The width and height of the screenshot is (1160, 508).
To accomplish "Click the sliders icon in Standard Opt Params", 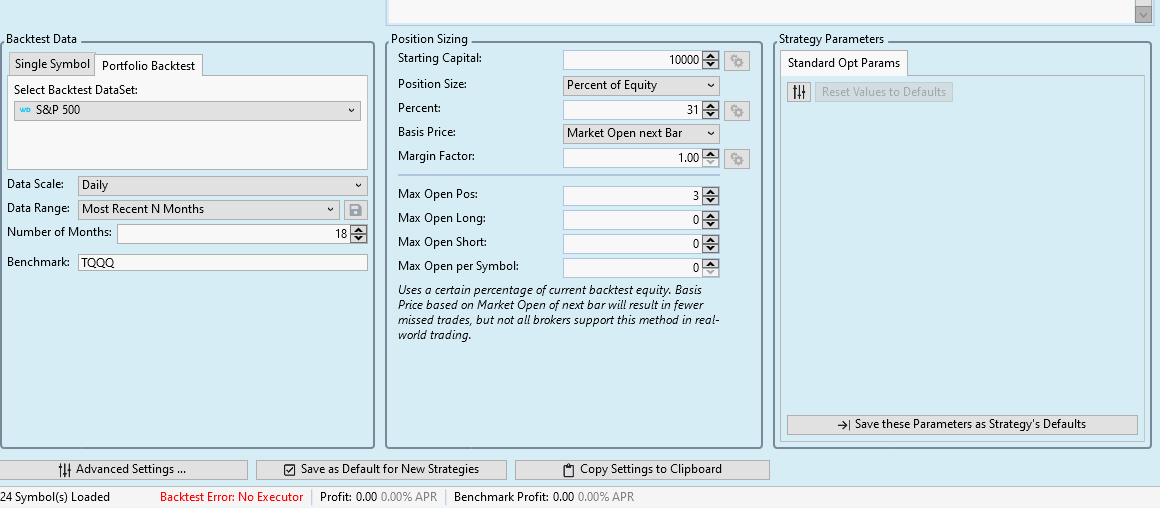I will point(799,92).
